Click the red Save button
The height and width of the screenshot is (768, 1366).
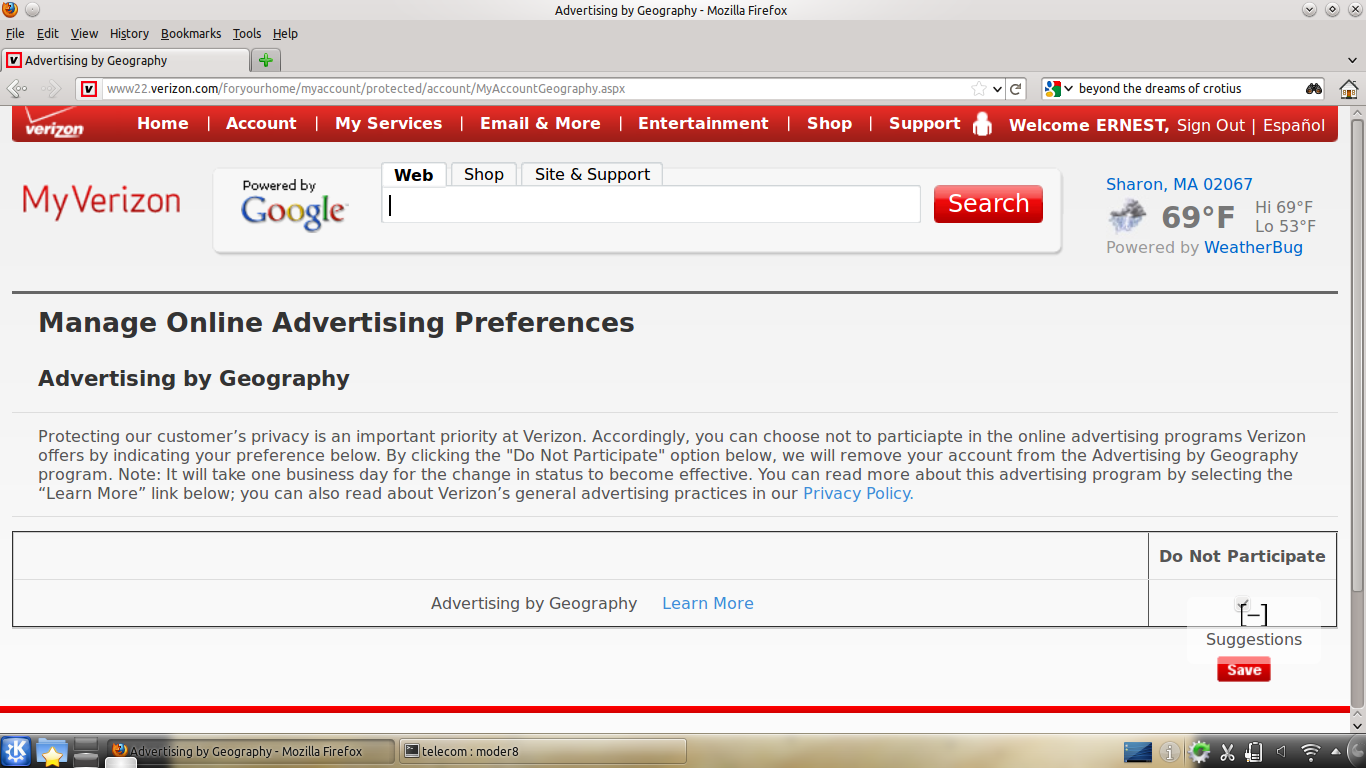pyautogui.click(x=1244, y=670)
